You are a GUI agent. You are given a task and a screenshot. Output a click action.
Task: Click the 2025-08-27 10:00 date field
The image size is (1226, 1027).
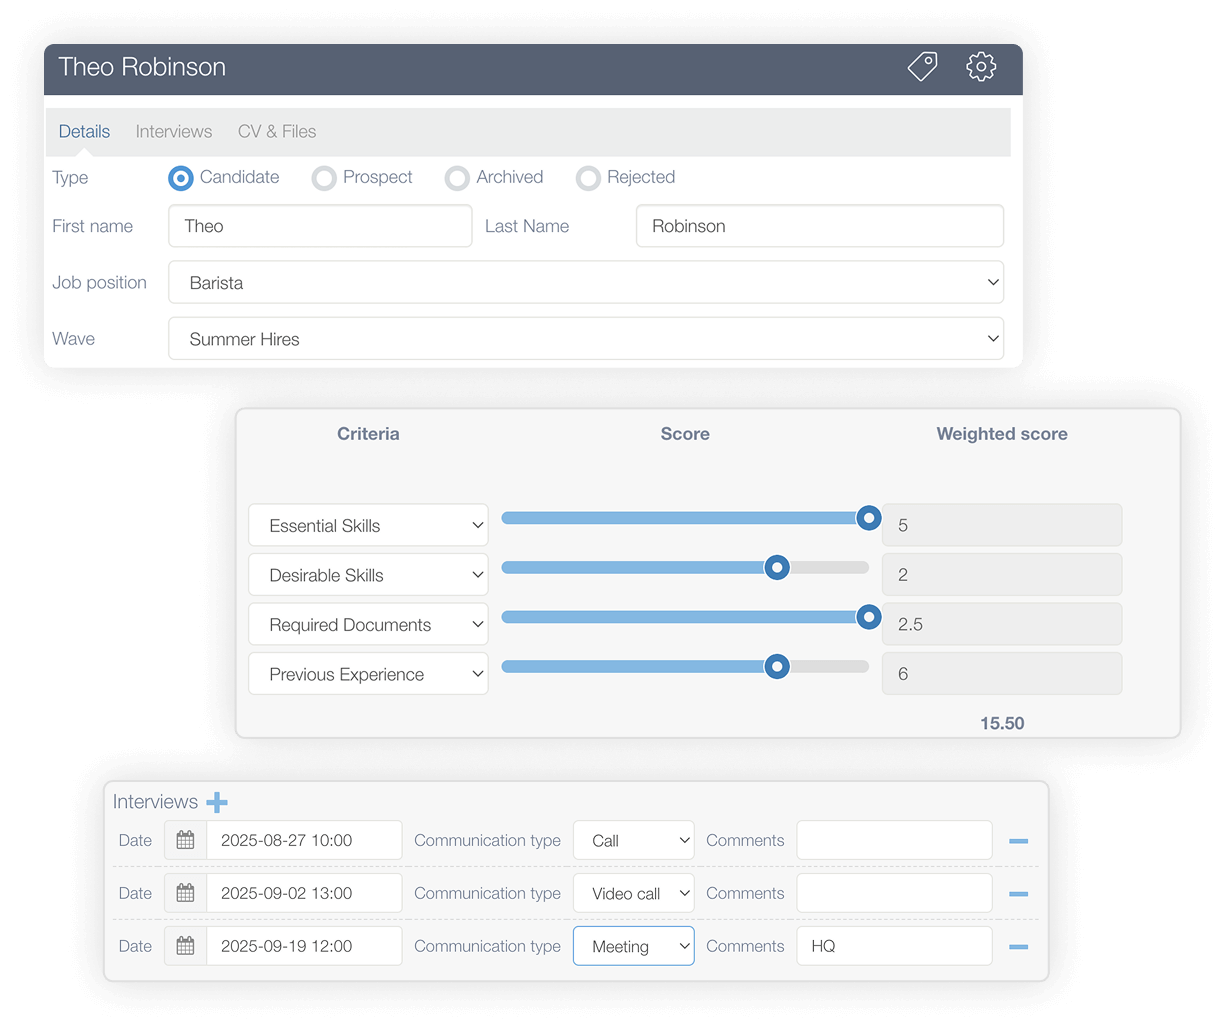tap(304, 840)
